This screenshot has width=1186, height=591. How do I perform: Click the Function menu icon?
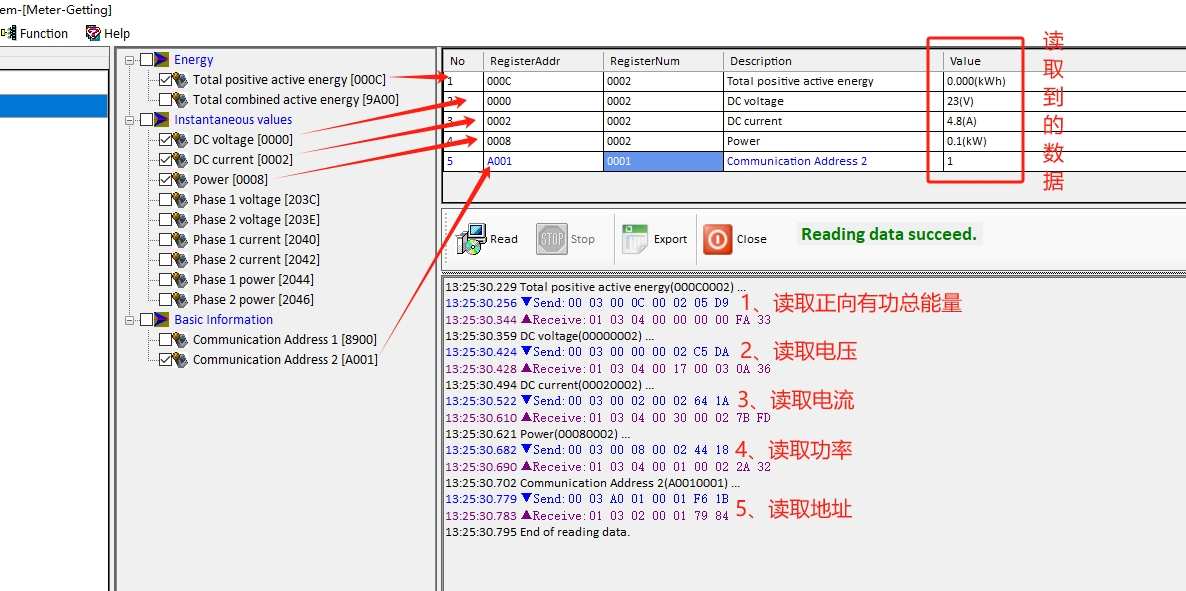tap(8, 33)
